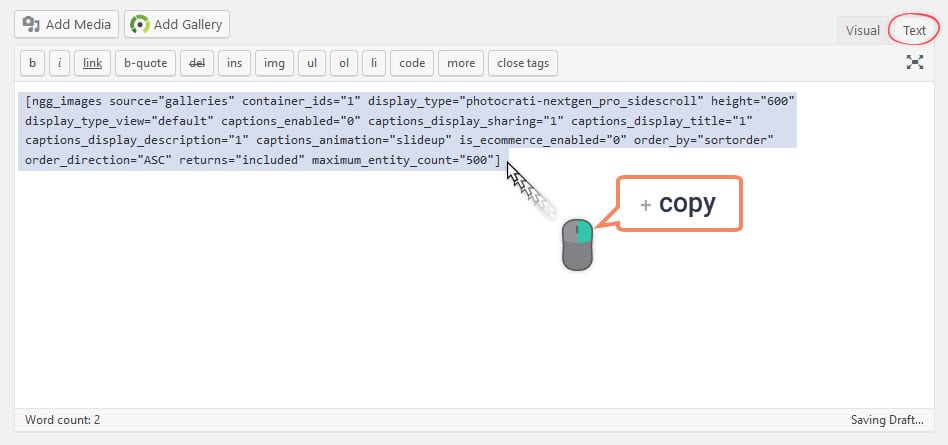Screen dimensions: 948x445
Task: Insert the more tag button
Action: coord(461,63)
